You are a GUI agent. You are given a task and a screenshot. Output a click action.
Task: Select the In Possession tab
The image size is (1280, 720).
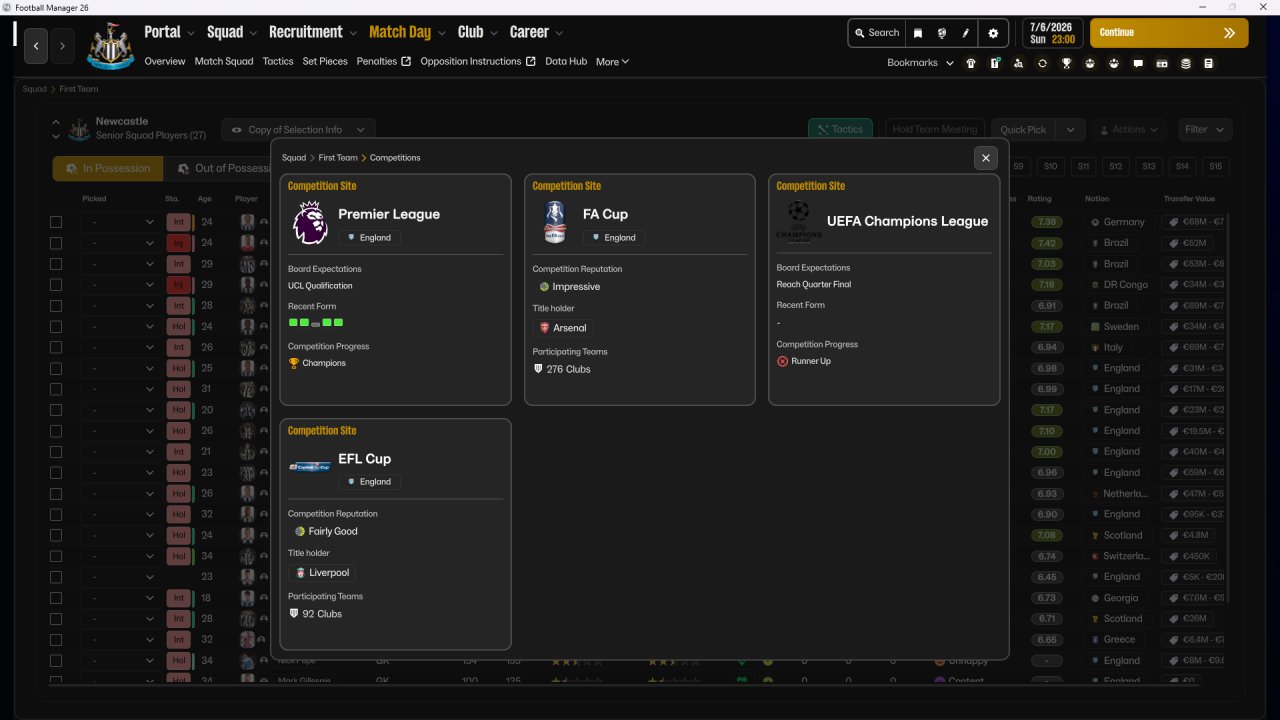tap(108, 168)
